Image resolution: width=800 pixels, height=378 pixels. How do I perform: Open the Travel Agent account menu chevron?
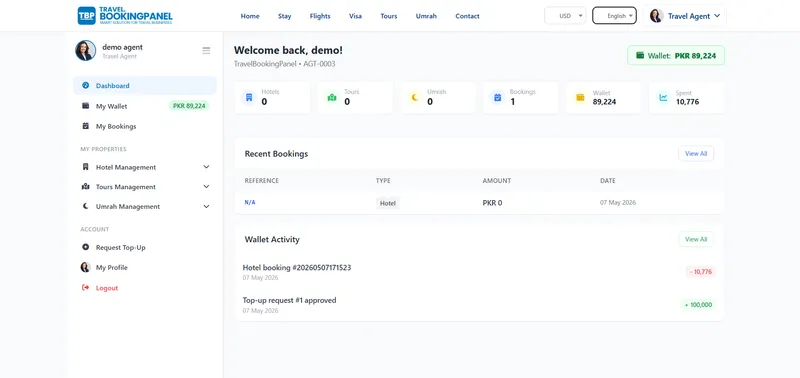(717, 16)
